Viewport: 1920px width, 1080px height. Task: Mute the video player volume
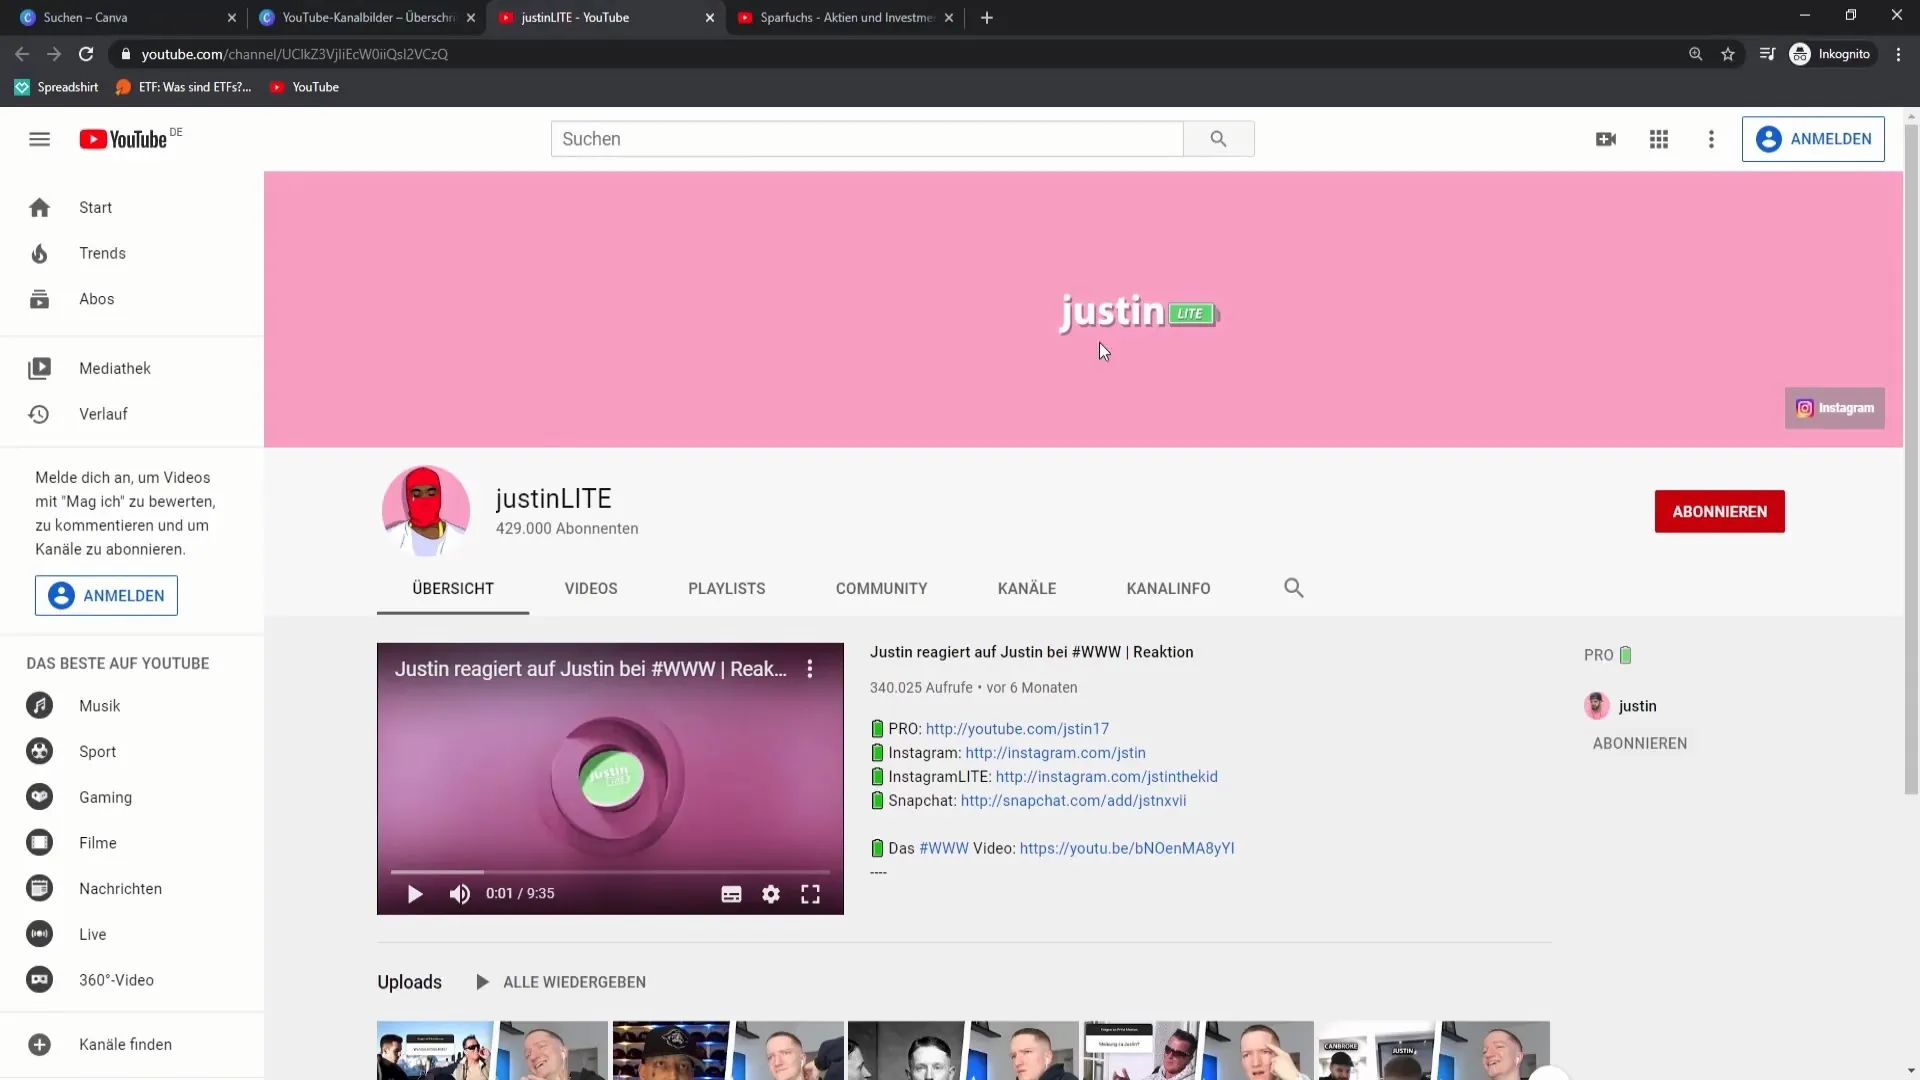[459, 894]
